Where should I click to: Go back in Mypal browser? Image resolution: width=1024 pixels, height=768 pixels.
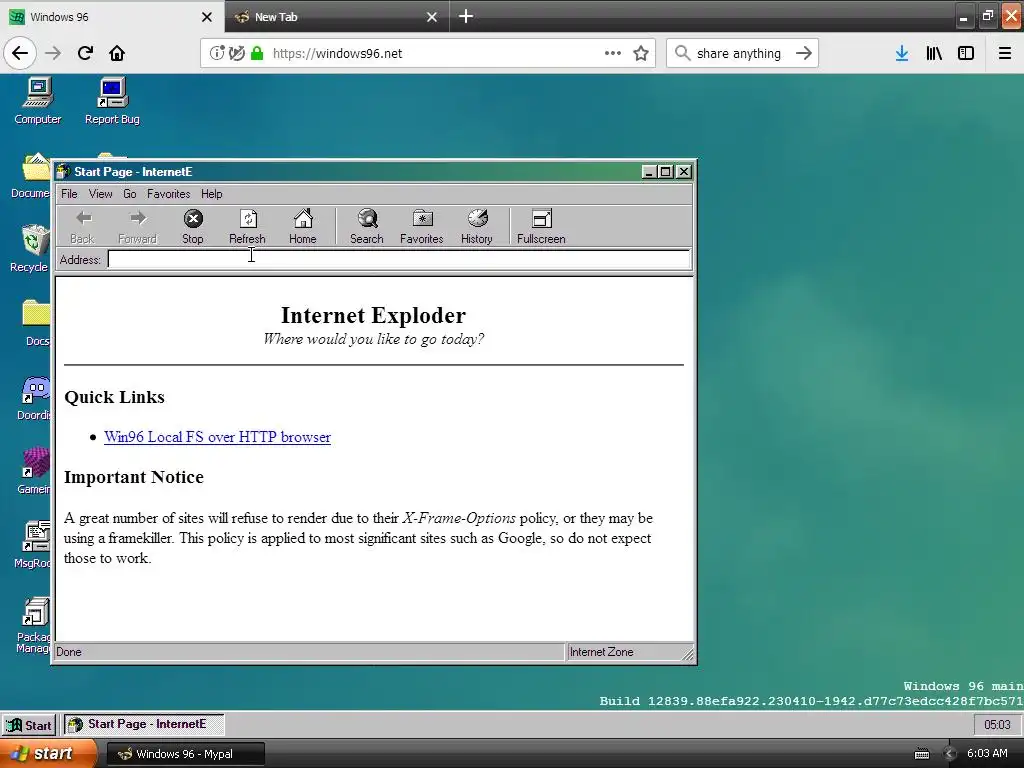[20, 53]
